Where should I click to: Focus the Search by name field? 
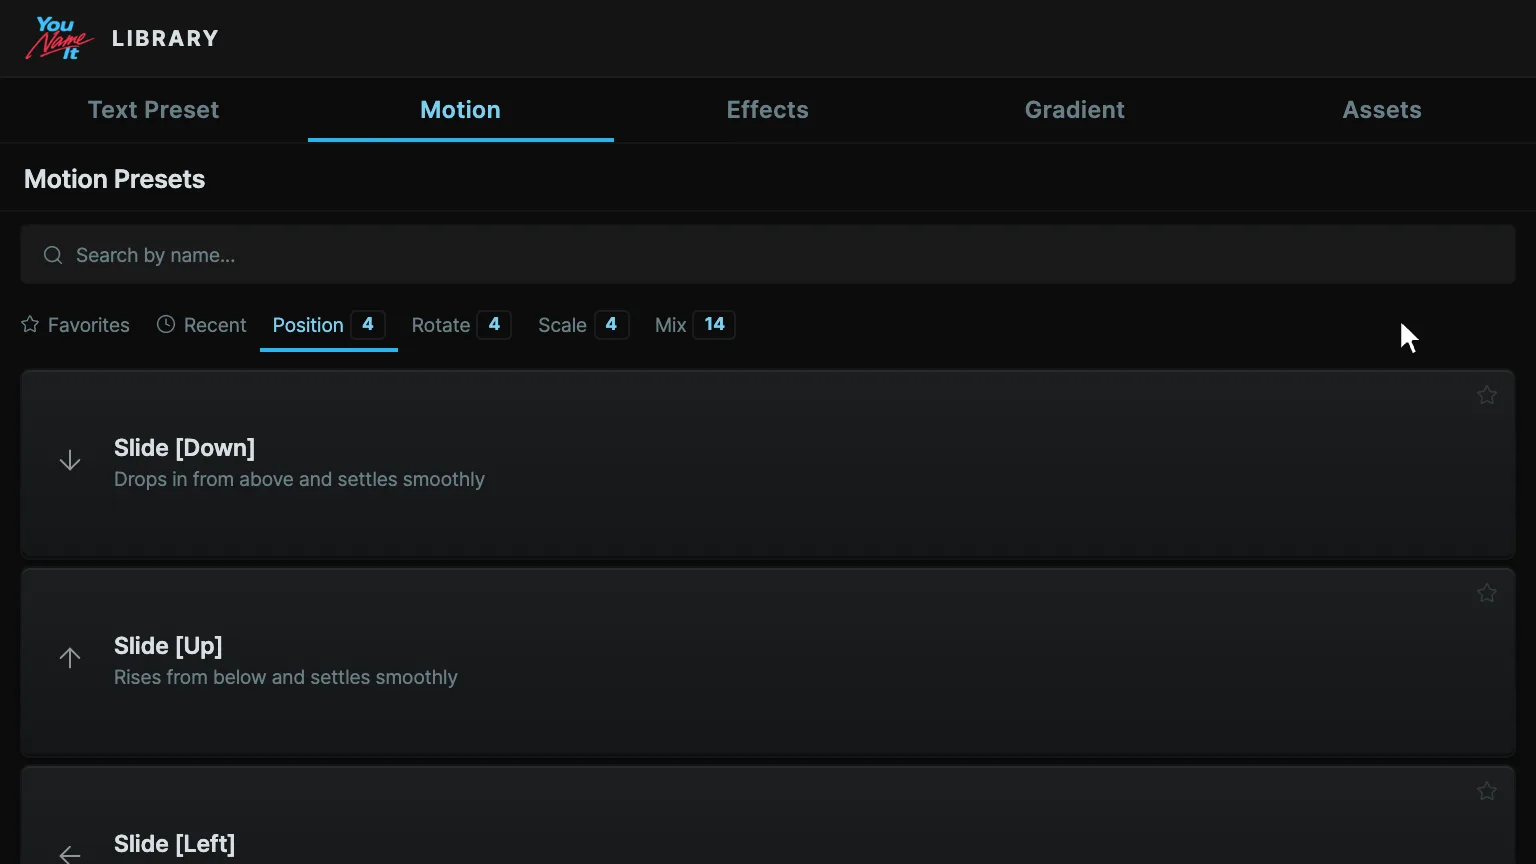point(768,255)
